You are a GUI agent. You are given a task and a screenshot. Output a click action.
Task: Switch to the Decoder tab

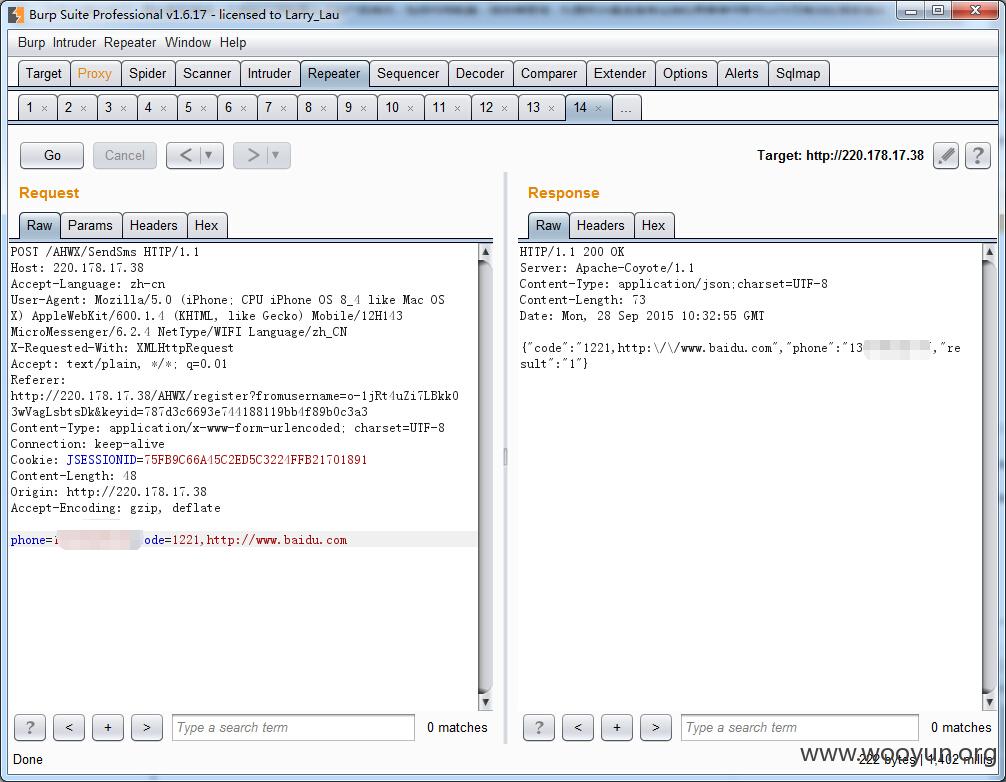pyautogui.click(x=480, y=74)
